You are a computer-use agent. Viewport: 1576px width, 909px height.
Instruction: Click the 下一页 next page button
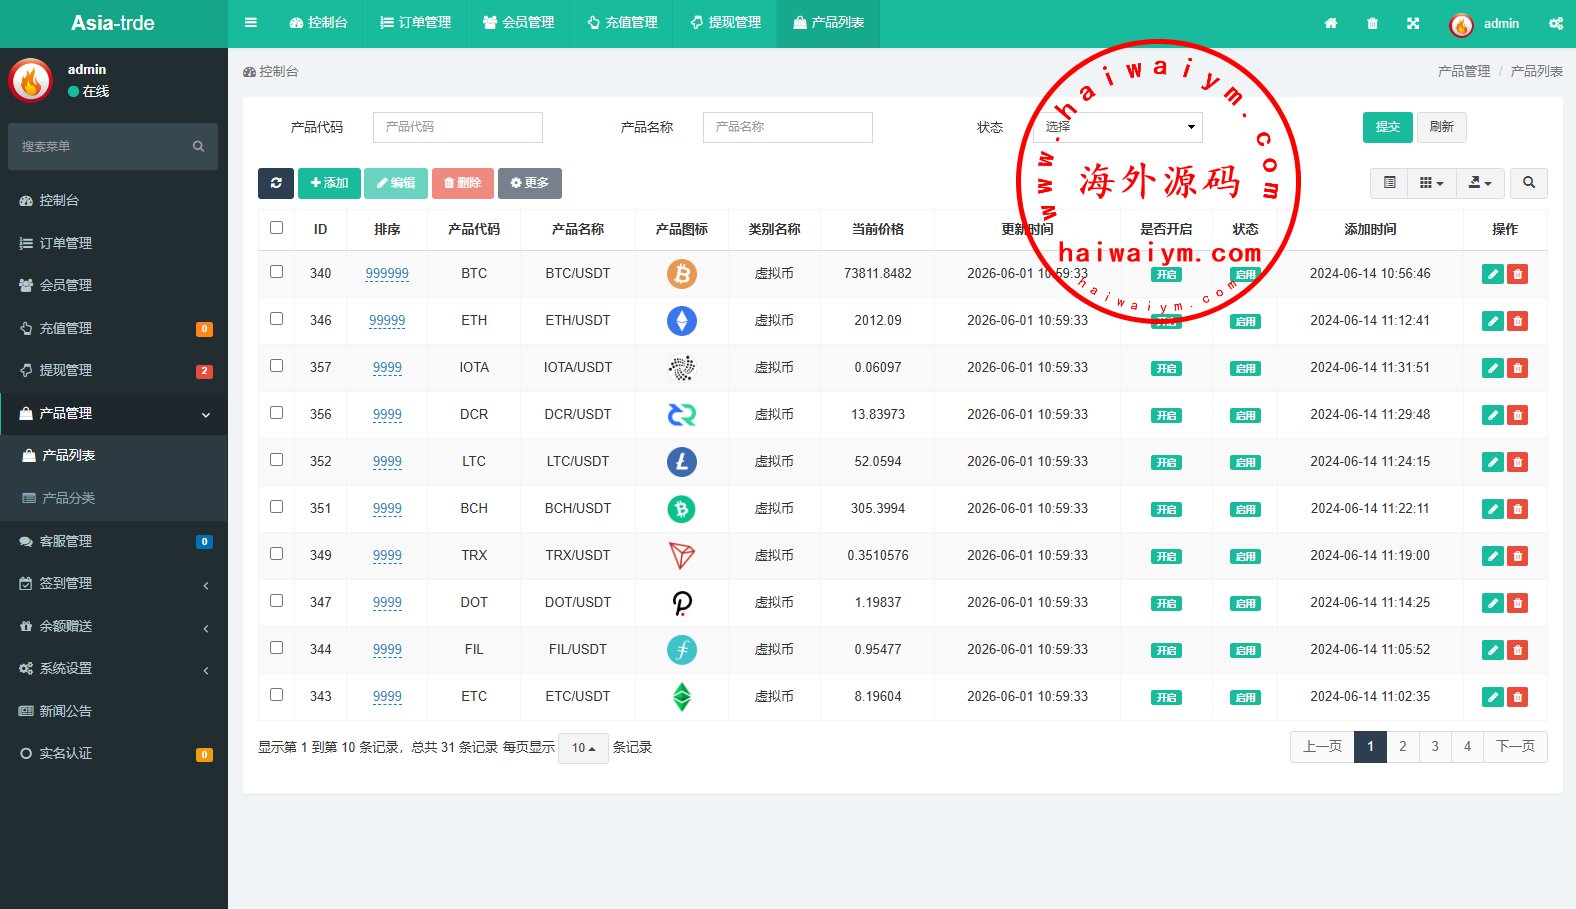[1515, 747]
